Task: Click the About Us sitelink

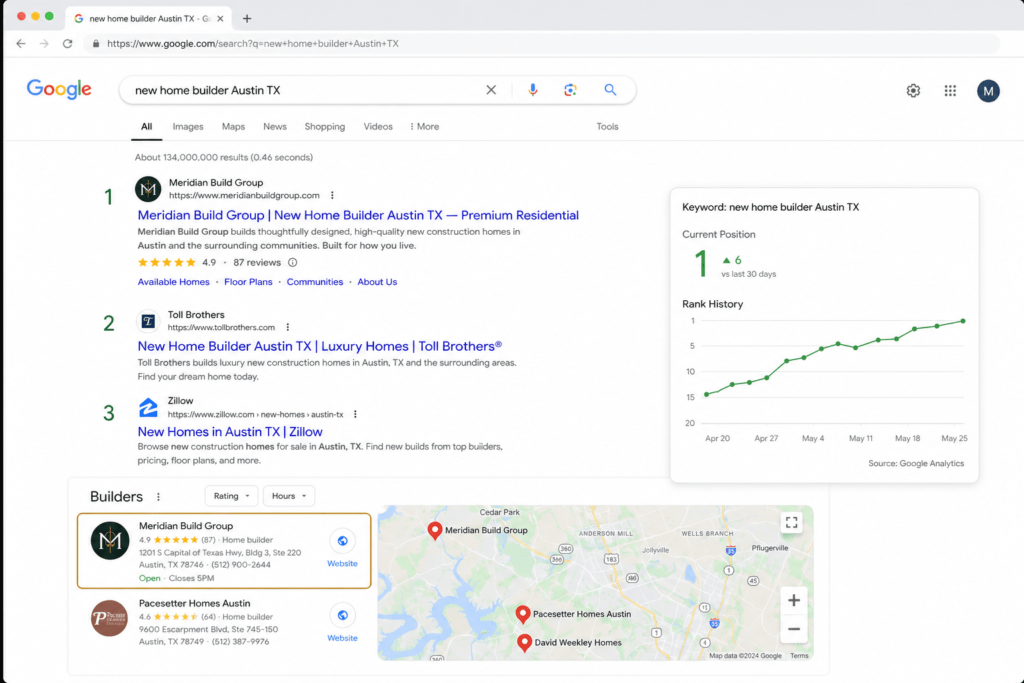Action: pos(377,282)
